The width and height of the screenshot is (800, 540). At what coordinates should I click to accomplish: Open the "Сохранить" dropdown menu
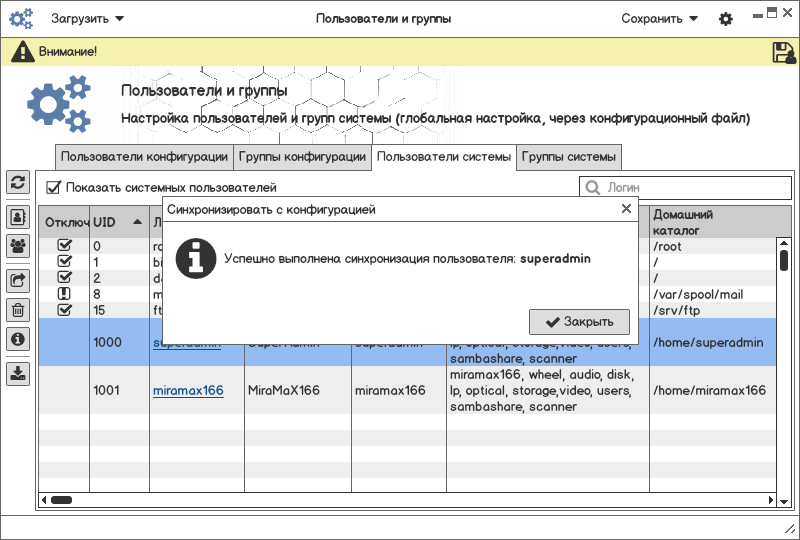[658, 19]
